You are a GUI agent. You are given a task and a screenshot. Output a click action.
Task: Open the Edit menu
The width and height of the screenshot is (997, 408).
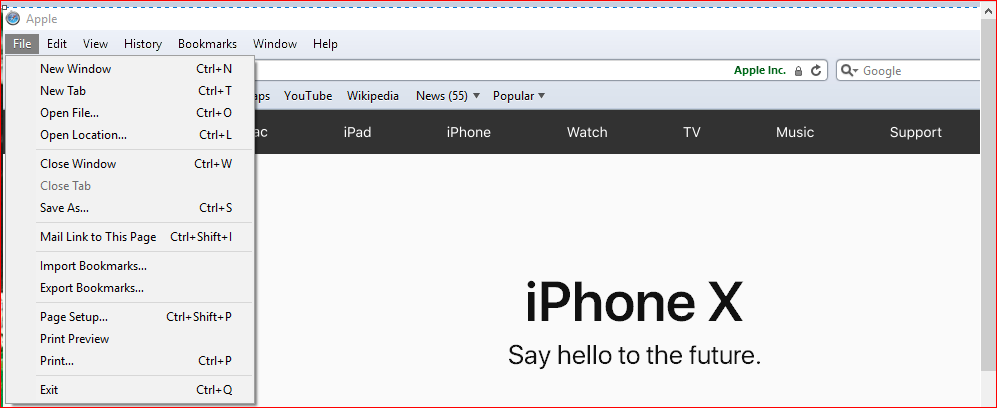tap(57, 44)
